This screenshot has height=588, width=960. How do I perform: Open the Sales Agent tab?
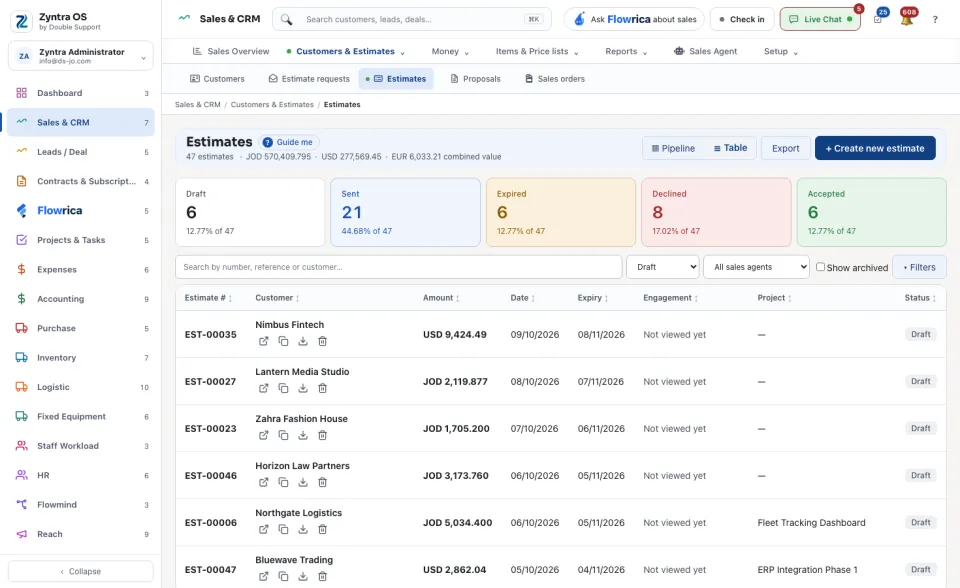point(705,51)
